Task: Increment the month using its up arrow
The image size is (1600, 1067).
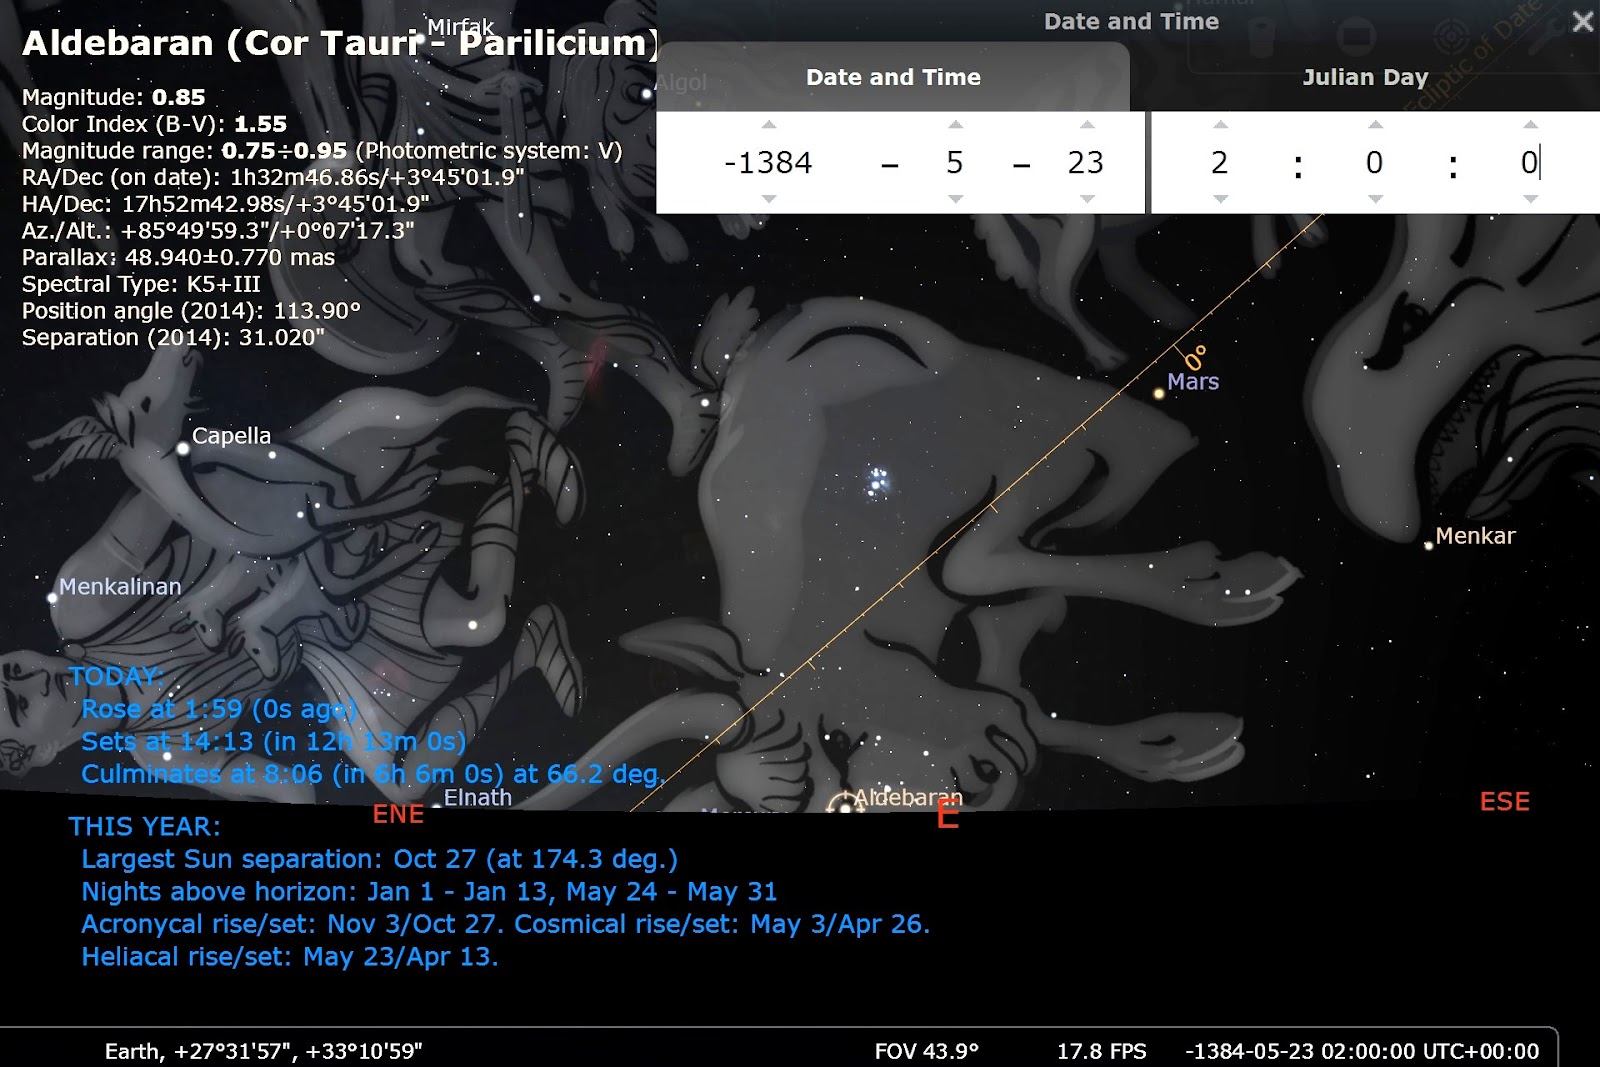Action: [x=955, y=125]
